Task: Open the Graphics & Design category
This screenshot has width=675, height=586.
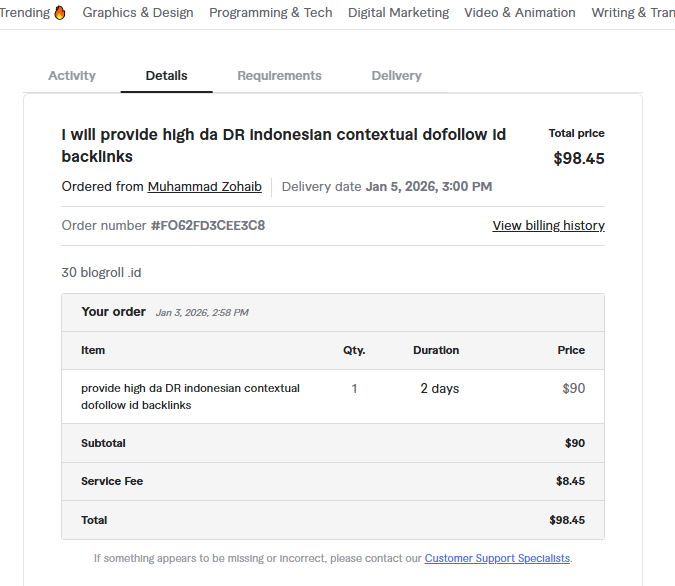Action: click(138, 13)
